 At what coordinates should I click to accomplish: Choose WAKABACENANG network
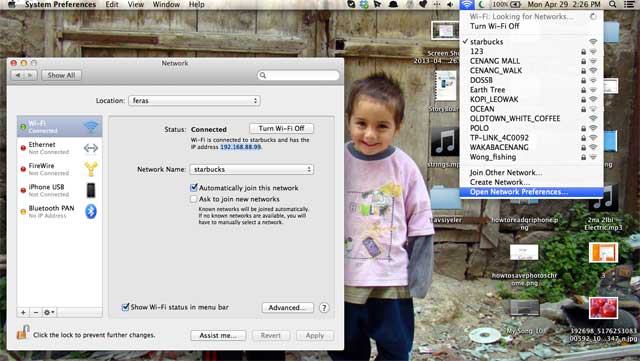click(531, 147)
